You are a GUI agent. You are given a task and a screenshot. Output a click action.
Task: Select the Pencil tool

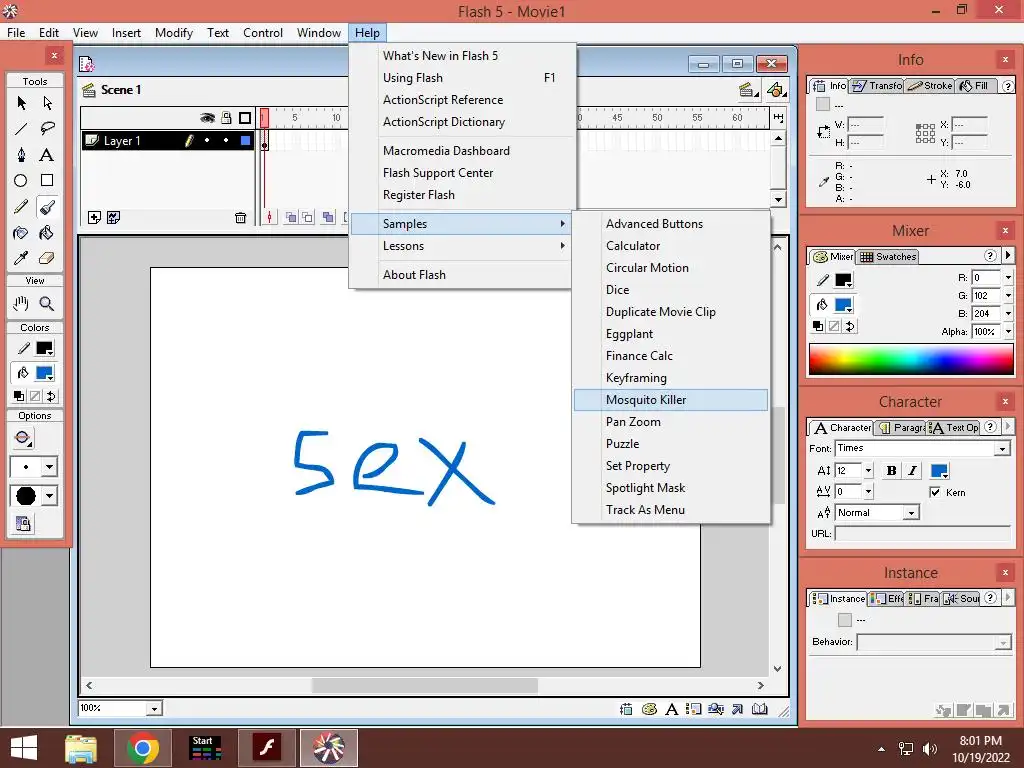coord(22,207)
